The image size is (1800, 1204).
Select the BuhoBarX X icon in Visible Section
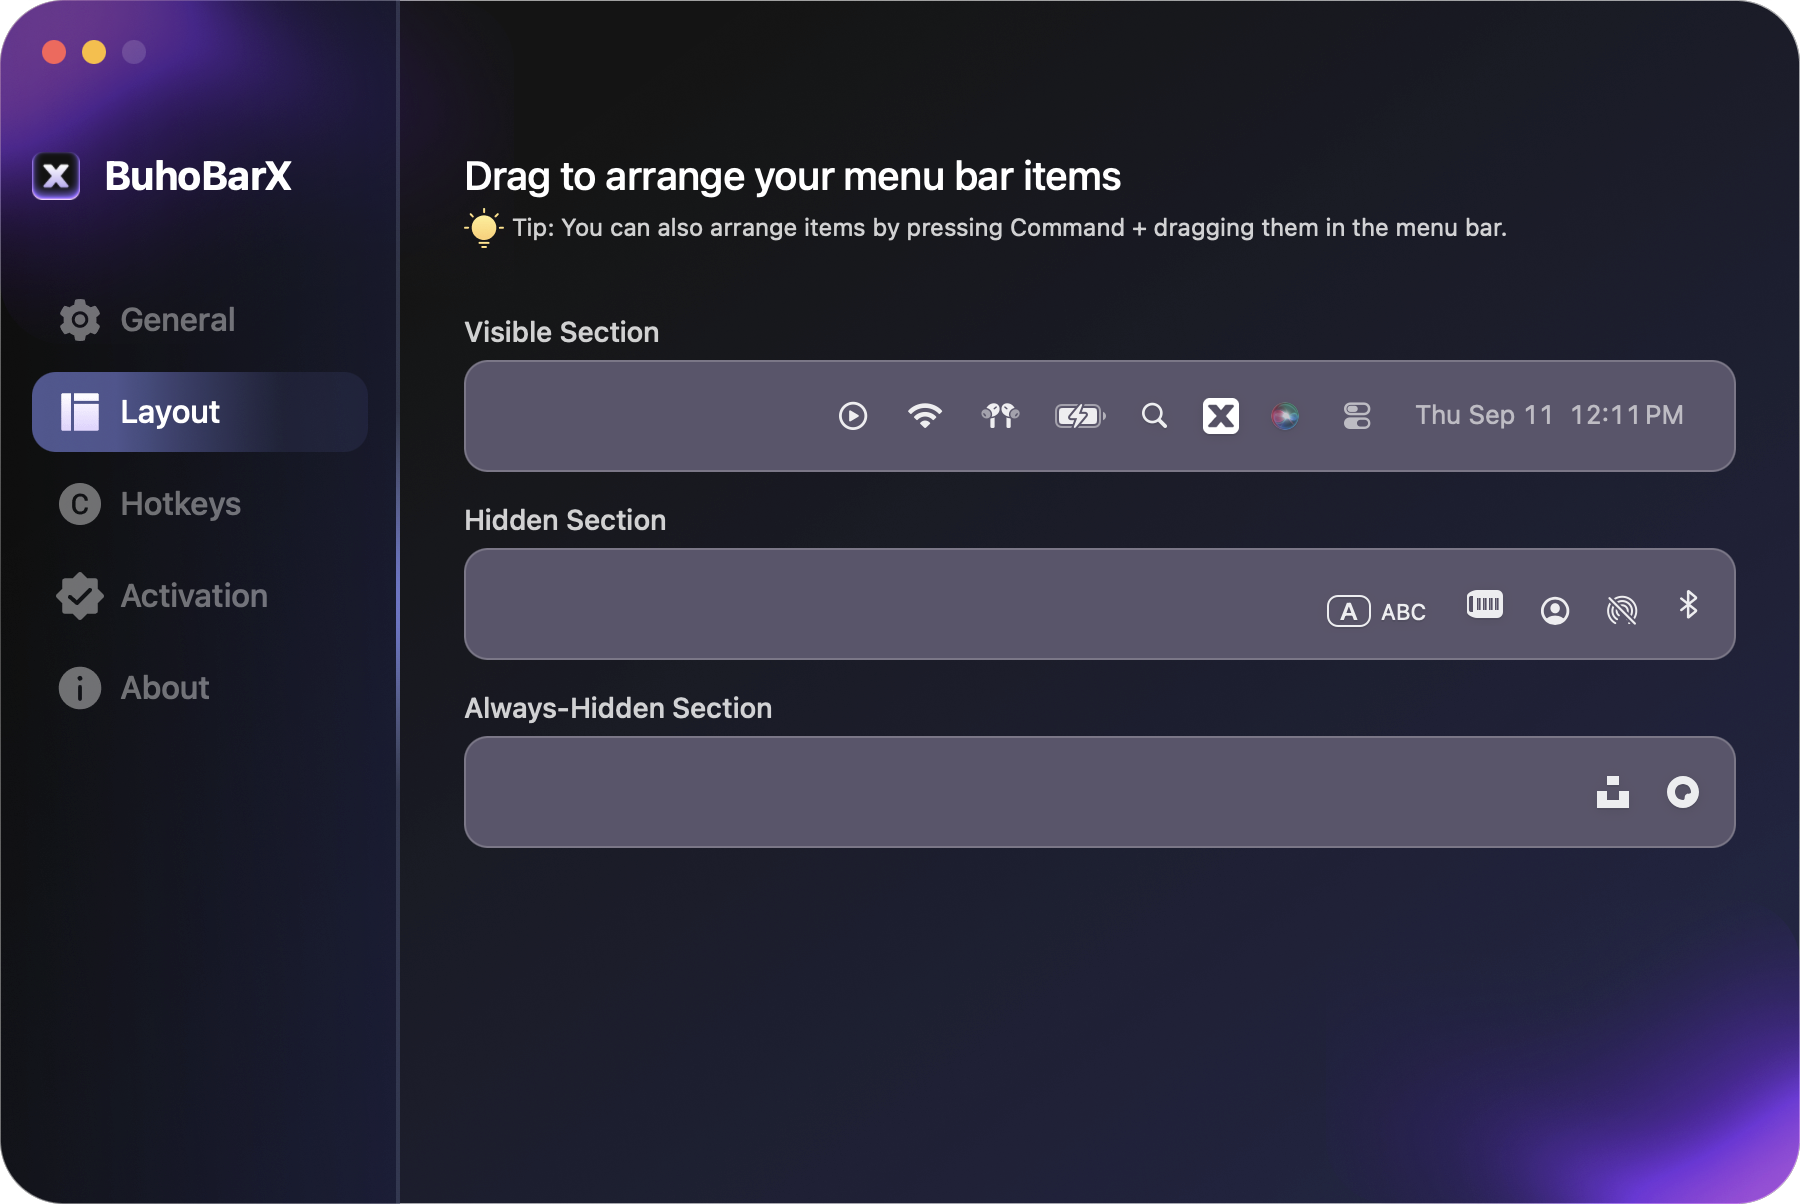[1221, 416]
